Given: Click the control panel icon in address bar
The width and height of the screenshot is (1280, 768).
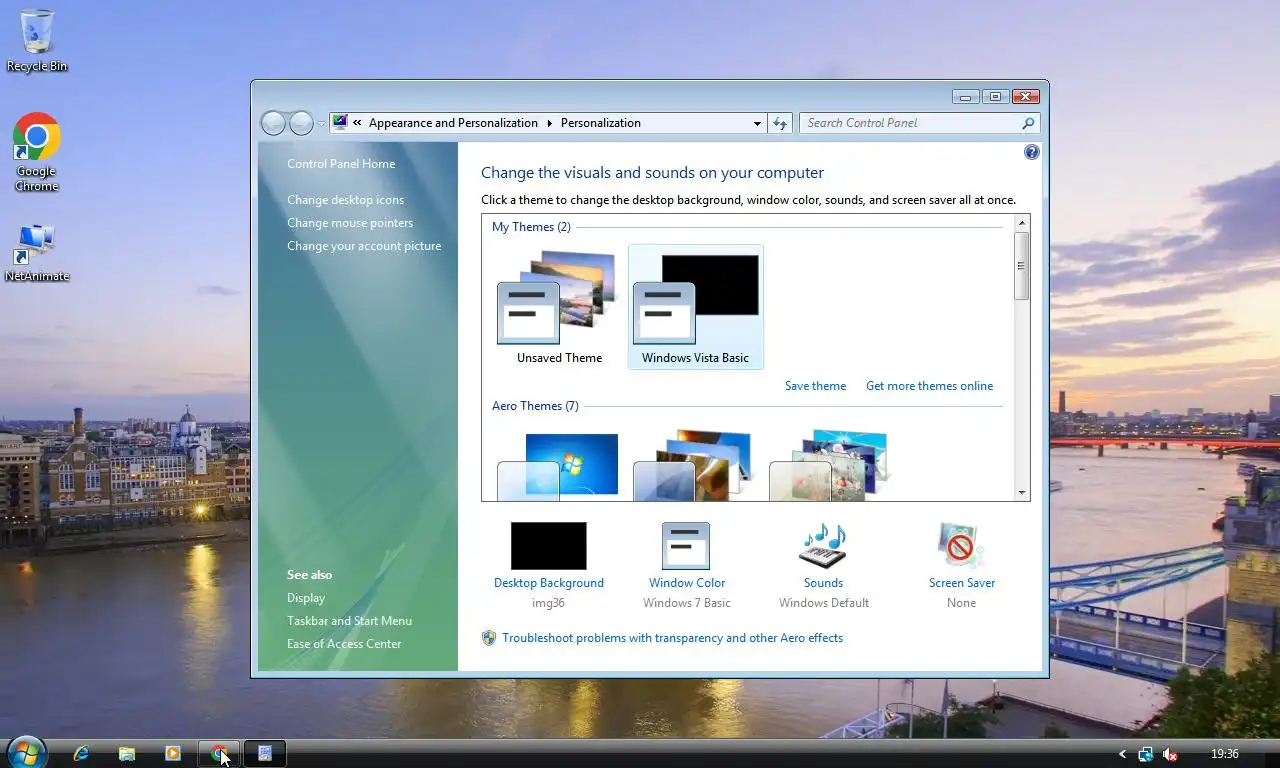Looking at the screenshot, I should pos(340,122).
